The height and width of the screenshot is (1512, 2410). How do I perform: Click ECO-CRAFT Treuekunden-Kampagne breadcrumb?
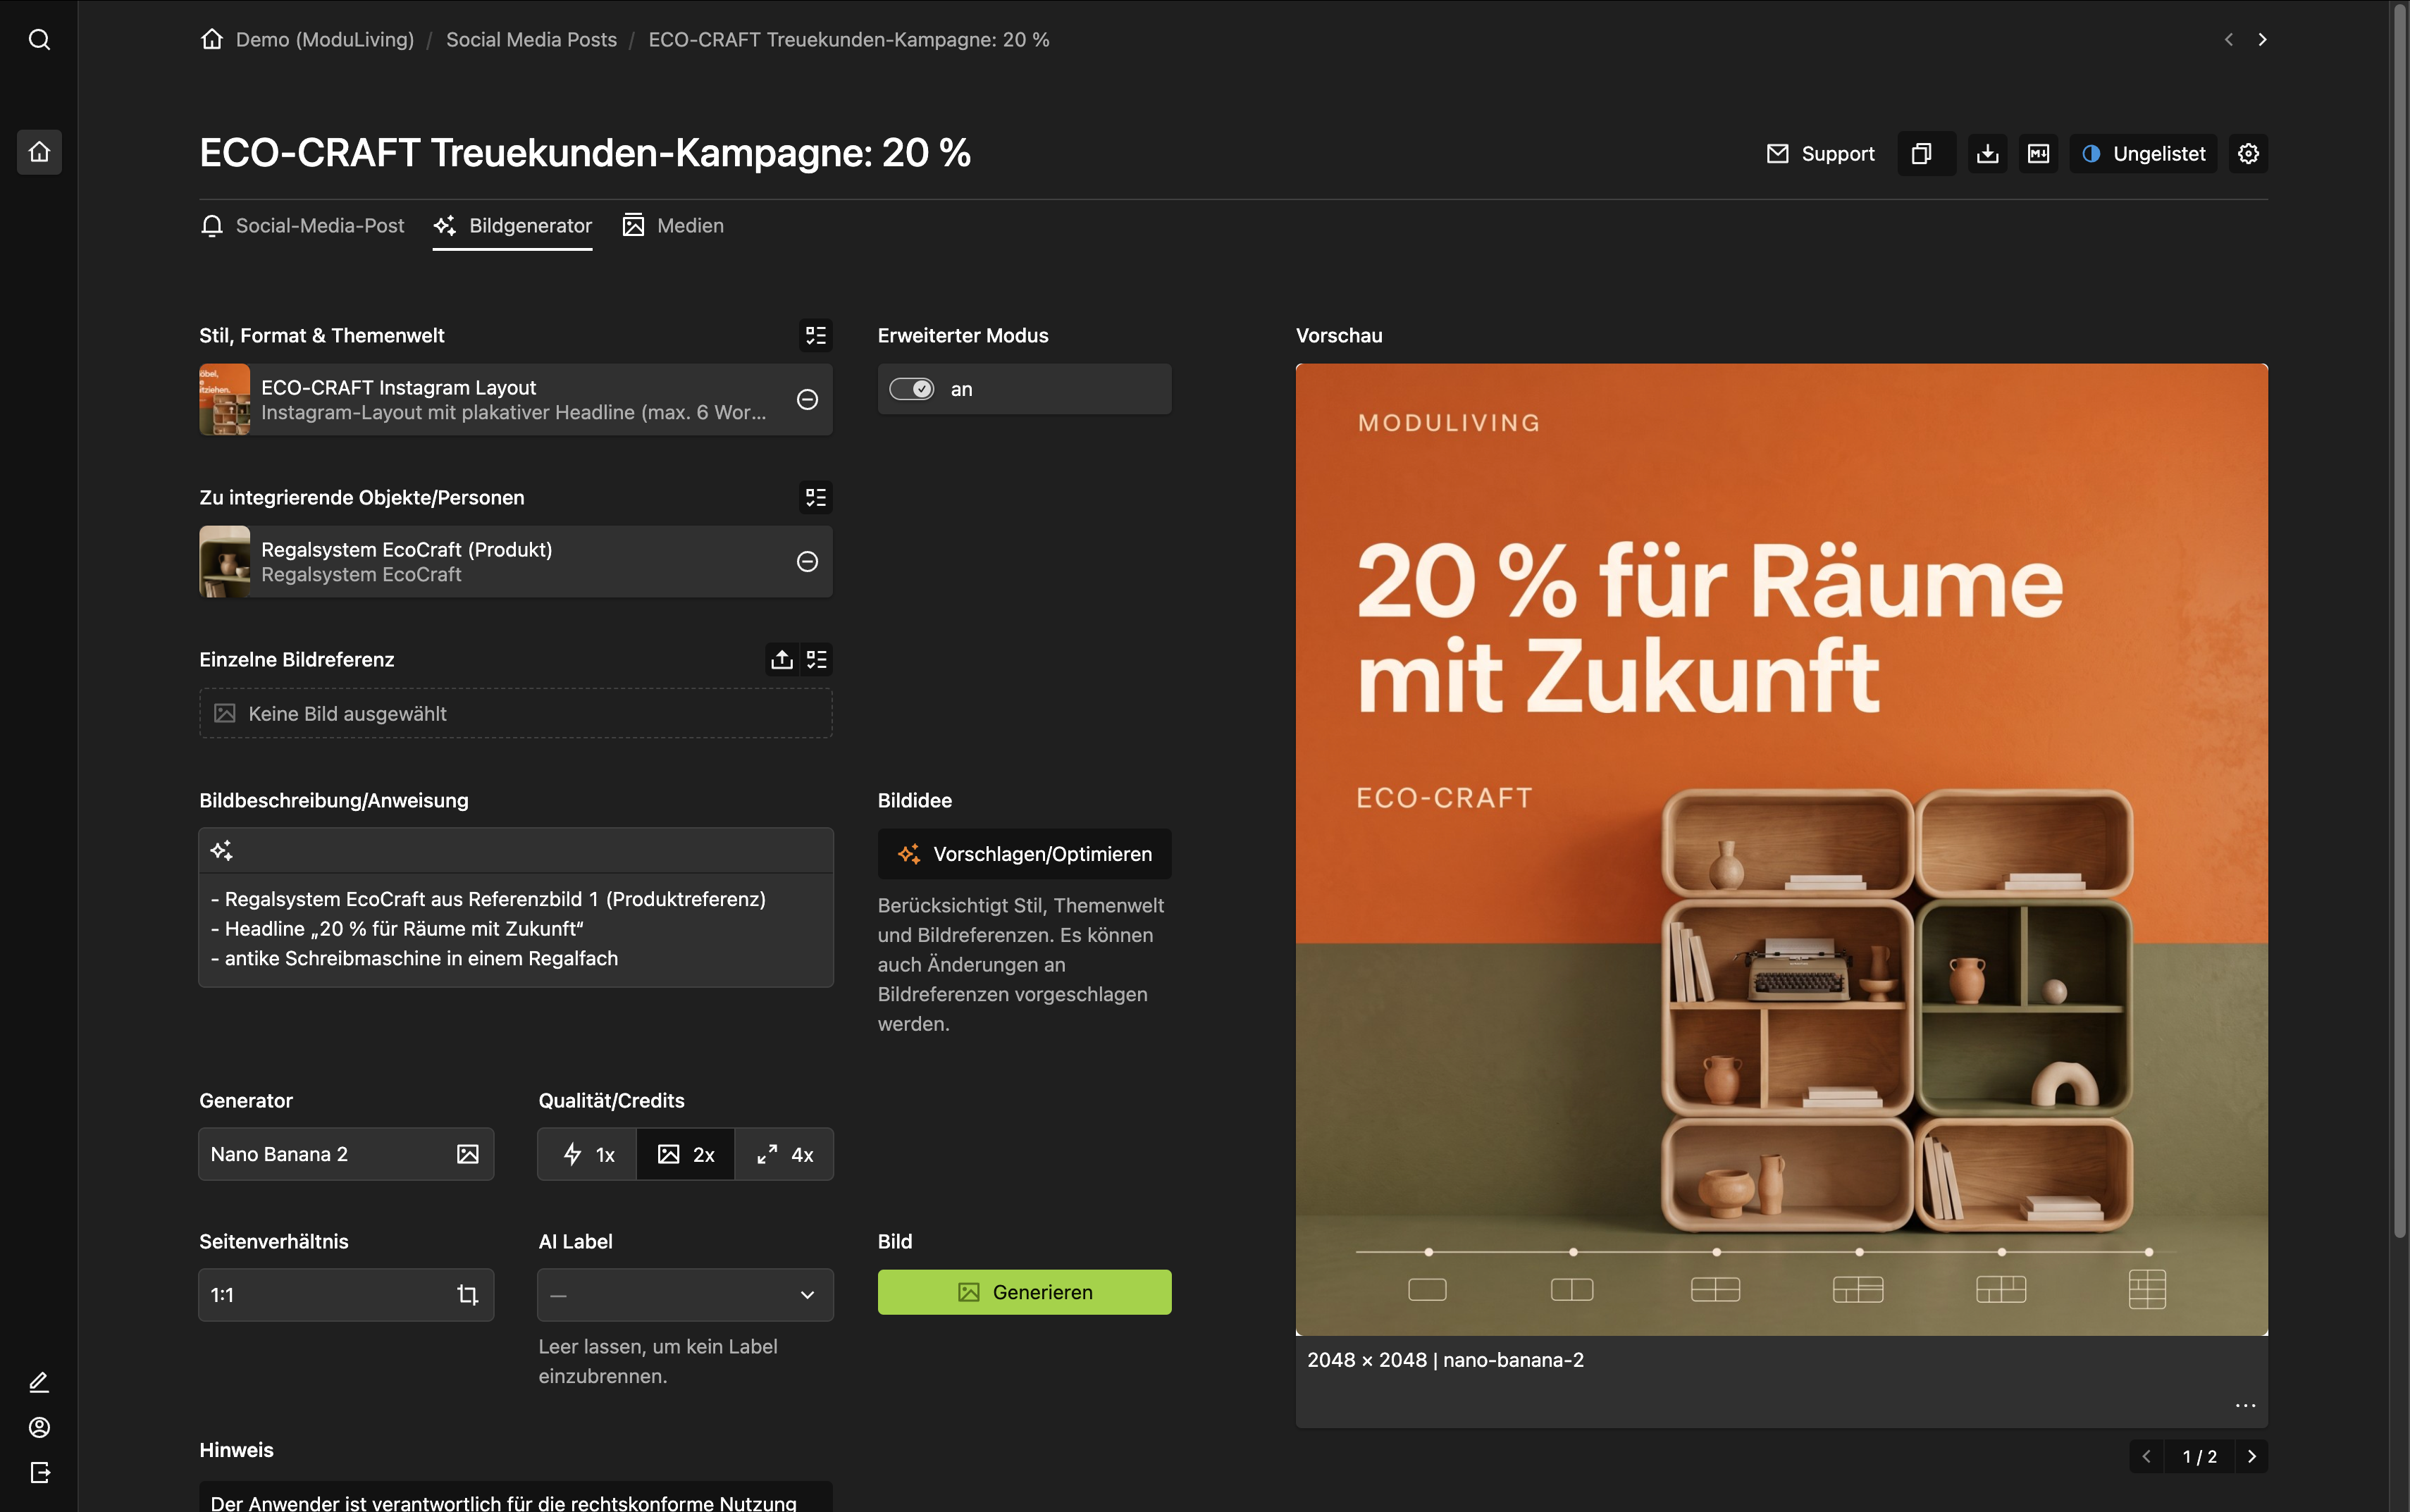click(x=849, y=39)
